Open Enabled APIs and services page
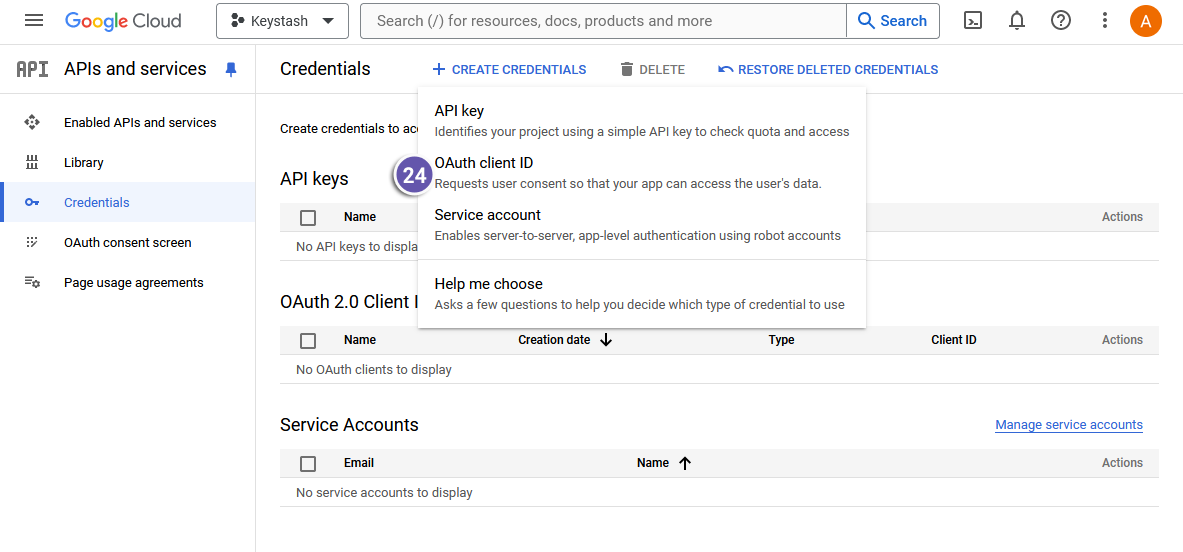Screen dimensions: 1183x552 click(x=128, y=122)
